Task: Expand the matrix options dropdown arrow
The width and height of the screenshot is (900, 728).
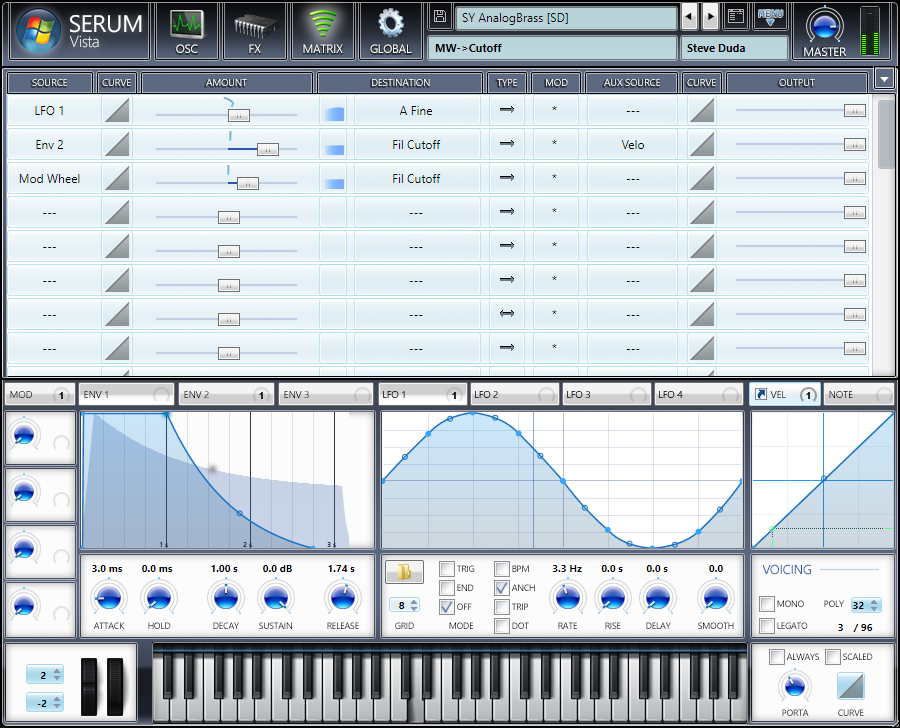Action: 884,79
